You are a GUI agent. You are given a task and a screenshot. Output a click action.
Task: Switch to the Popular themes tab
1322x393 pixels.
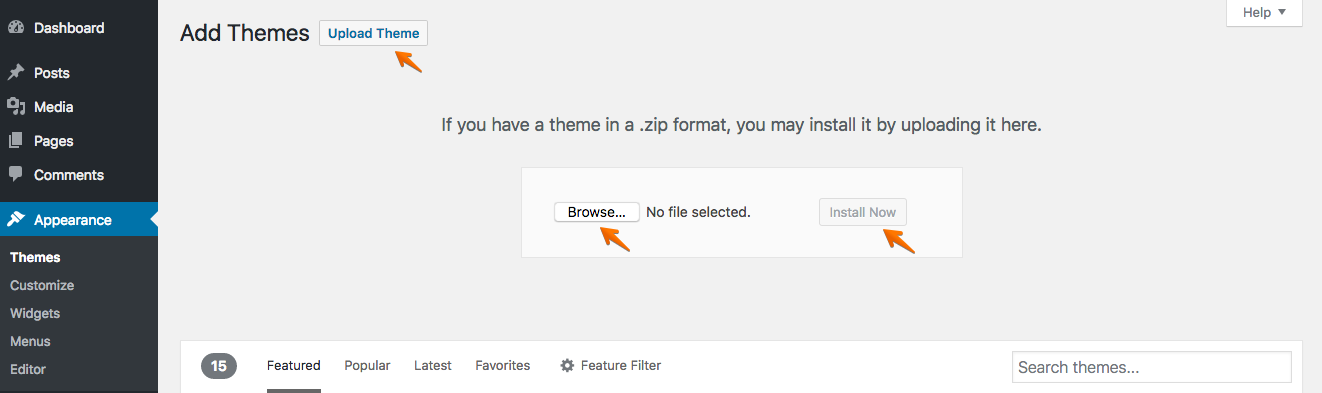tap(367, 366)
